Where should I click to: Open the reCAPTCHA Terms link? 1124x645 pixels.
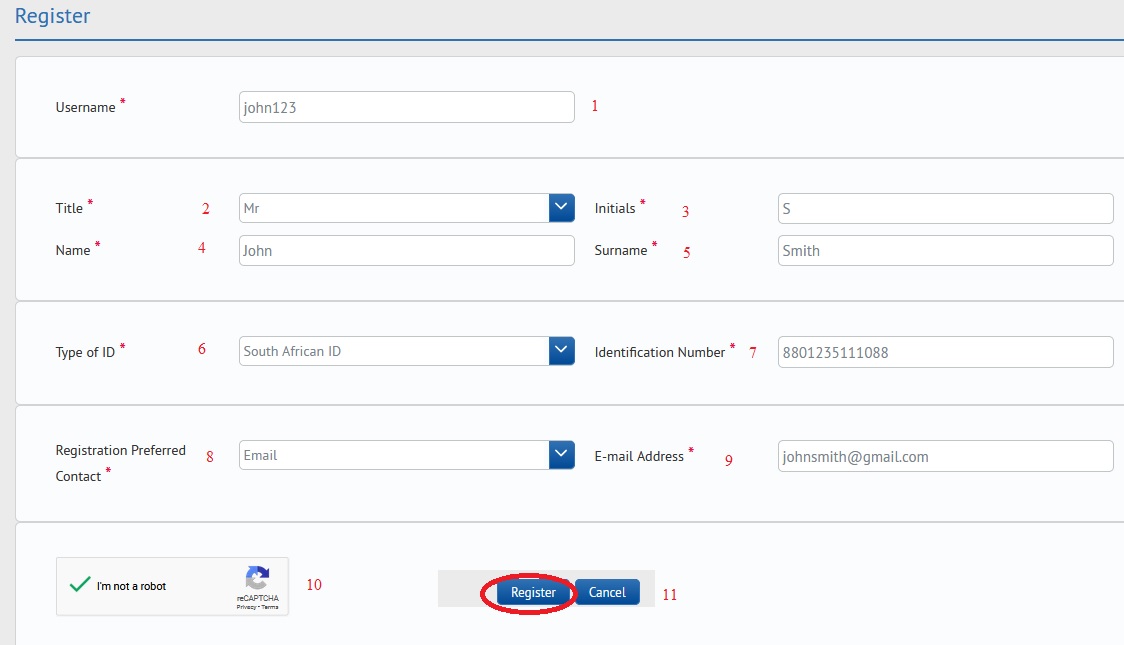point(270,607)
